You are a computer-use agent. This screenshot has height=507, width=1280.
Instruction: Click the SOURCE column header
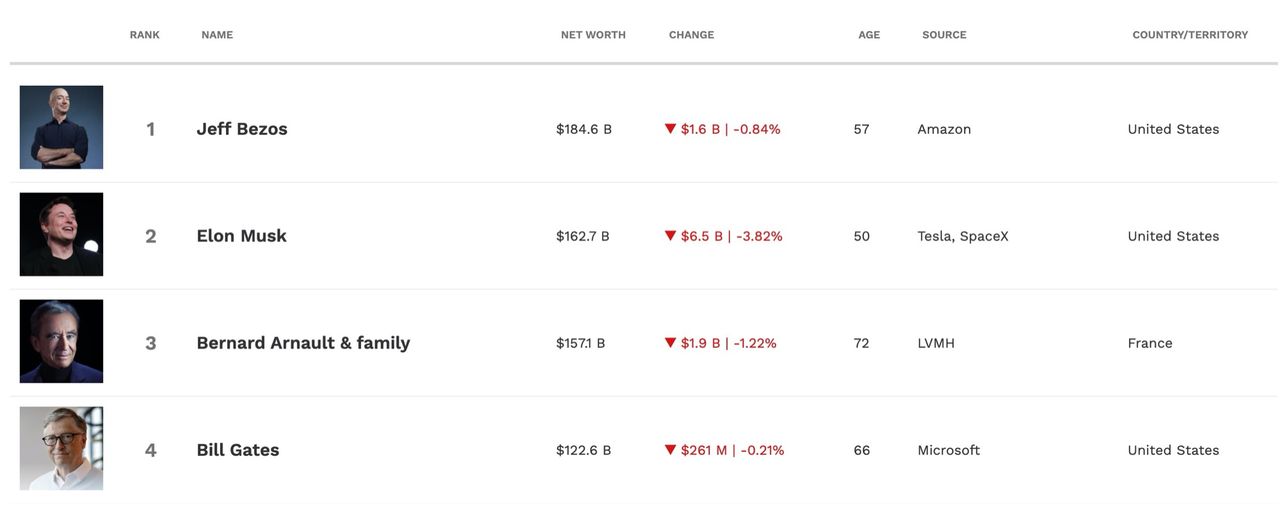tap(944, 35)
